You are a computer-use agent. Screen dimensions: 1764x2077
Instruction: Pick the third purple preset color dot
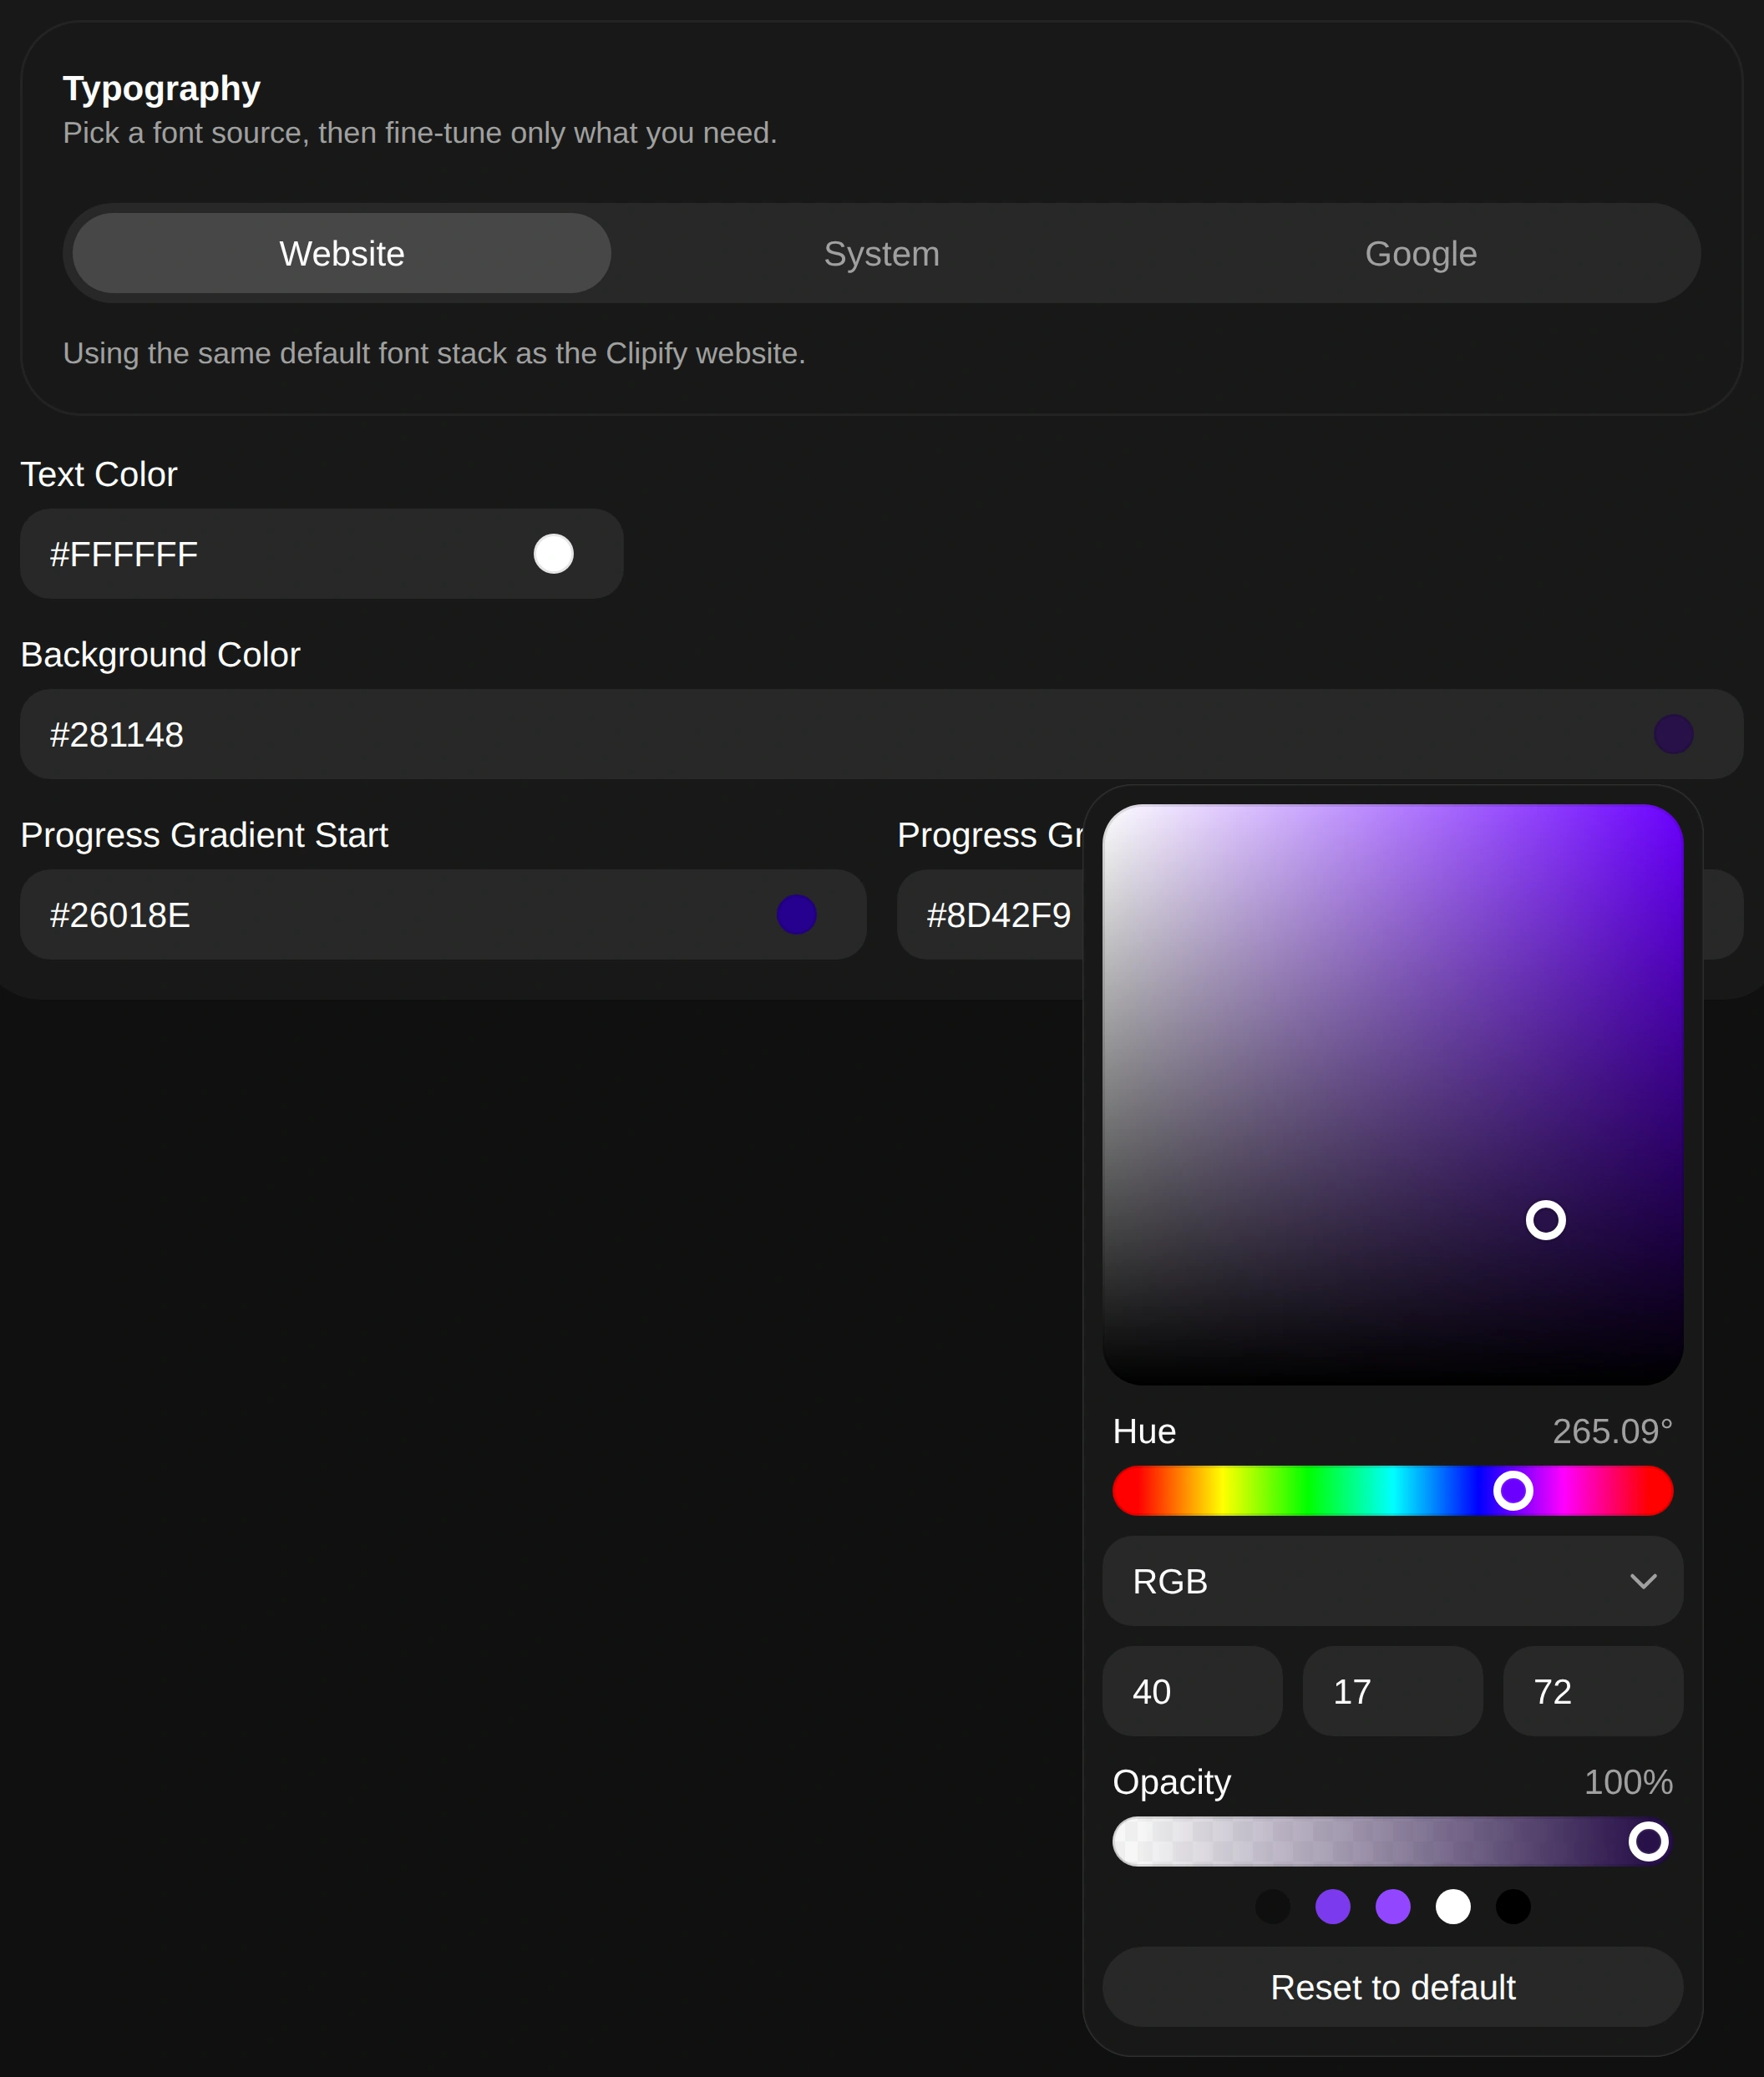[x=1392, y=1907]
